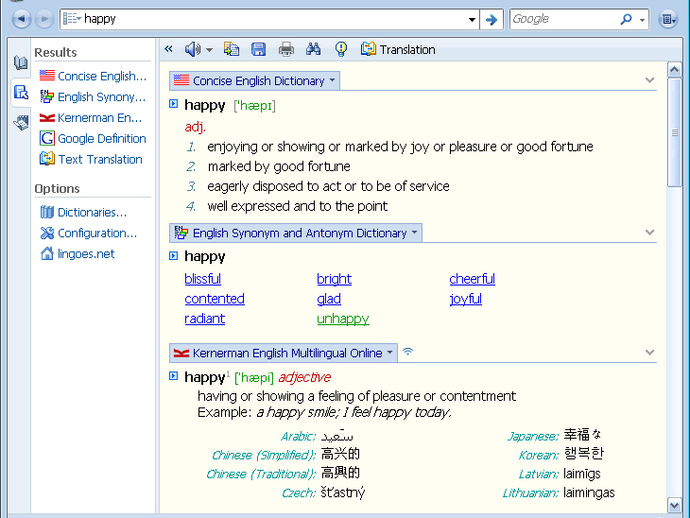The image size is (690, 518).
Task: Toggle the happy entry in Concise dictionary
Action: pos(174,104)
